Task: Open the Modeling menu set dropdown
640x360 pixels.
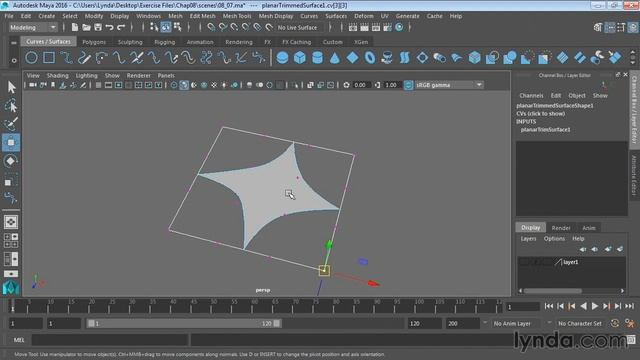Action: (33, 27)
